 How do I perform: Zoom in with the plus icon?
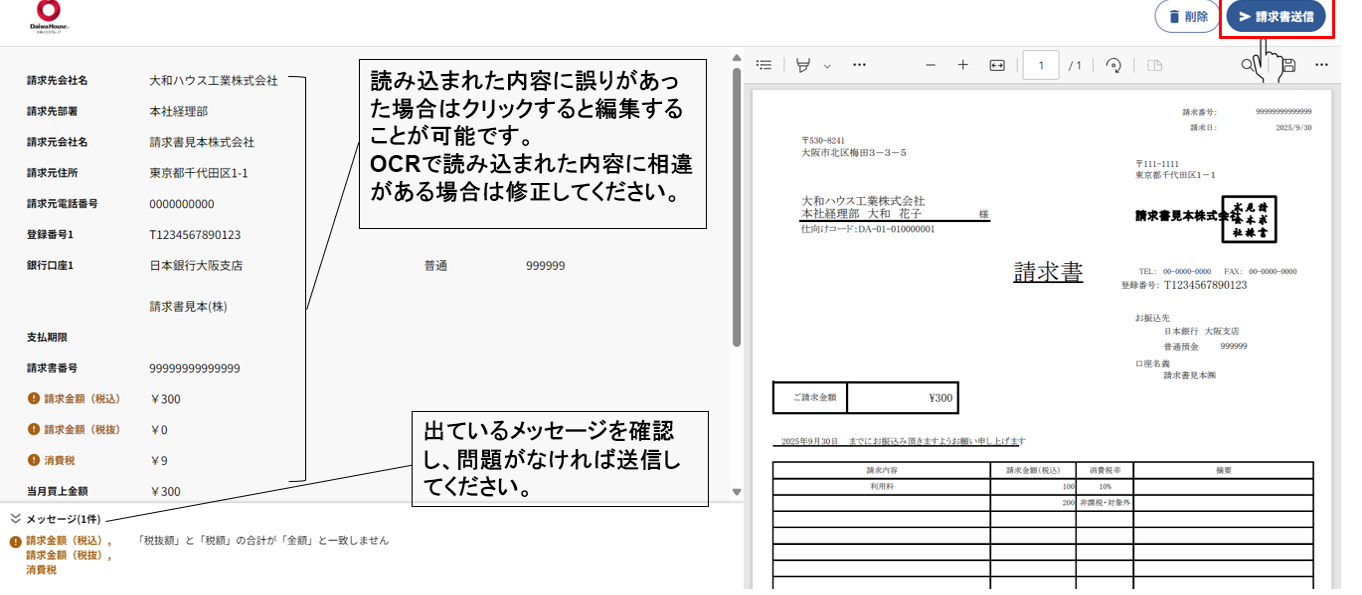(963, 65)
